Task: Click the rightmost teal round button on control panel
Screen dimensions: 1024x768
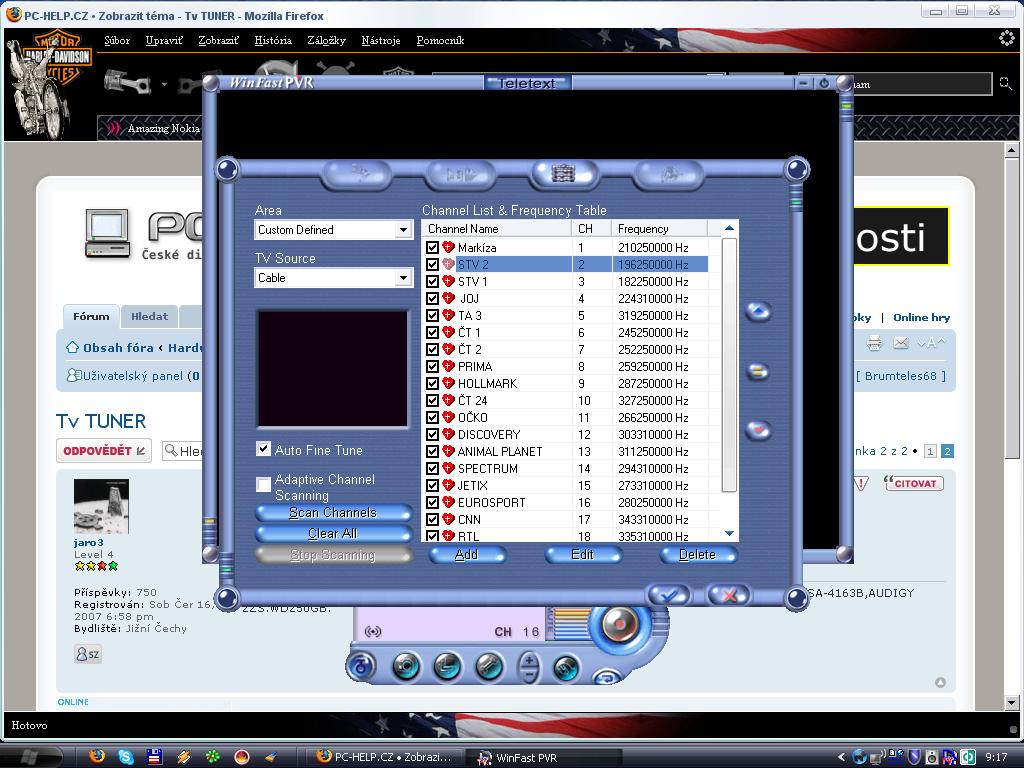Action: (566, 667)
